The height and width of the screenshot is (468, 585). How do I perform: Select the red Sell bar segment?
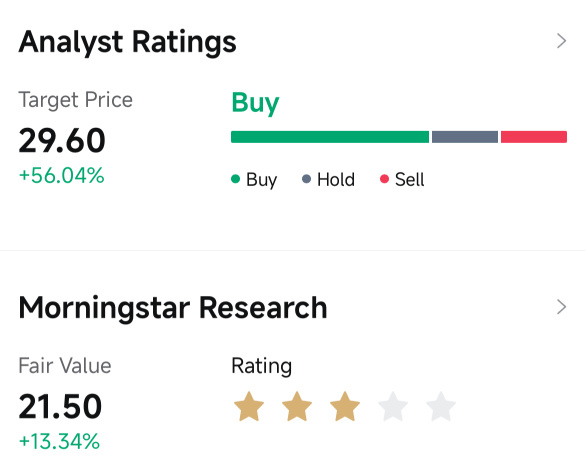pos(534,137)
